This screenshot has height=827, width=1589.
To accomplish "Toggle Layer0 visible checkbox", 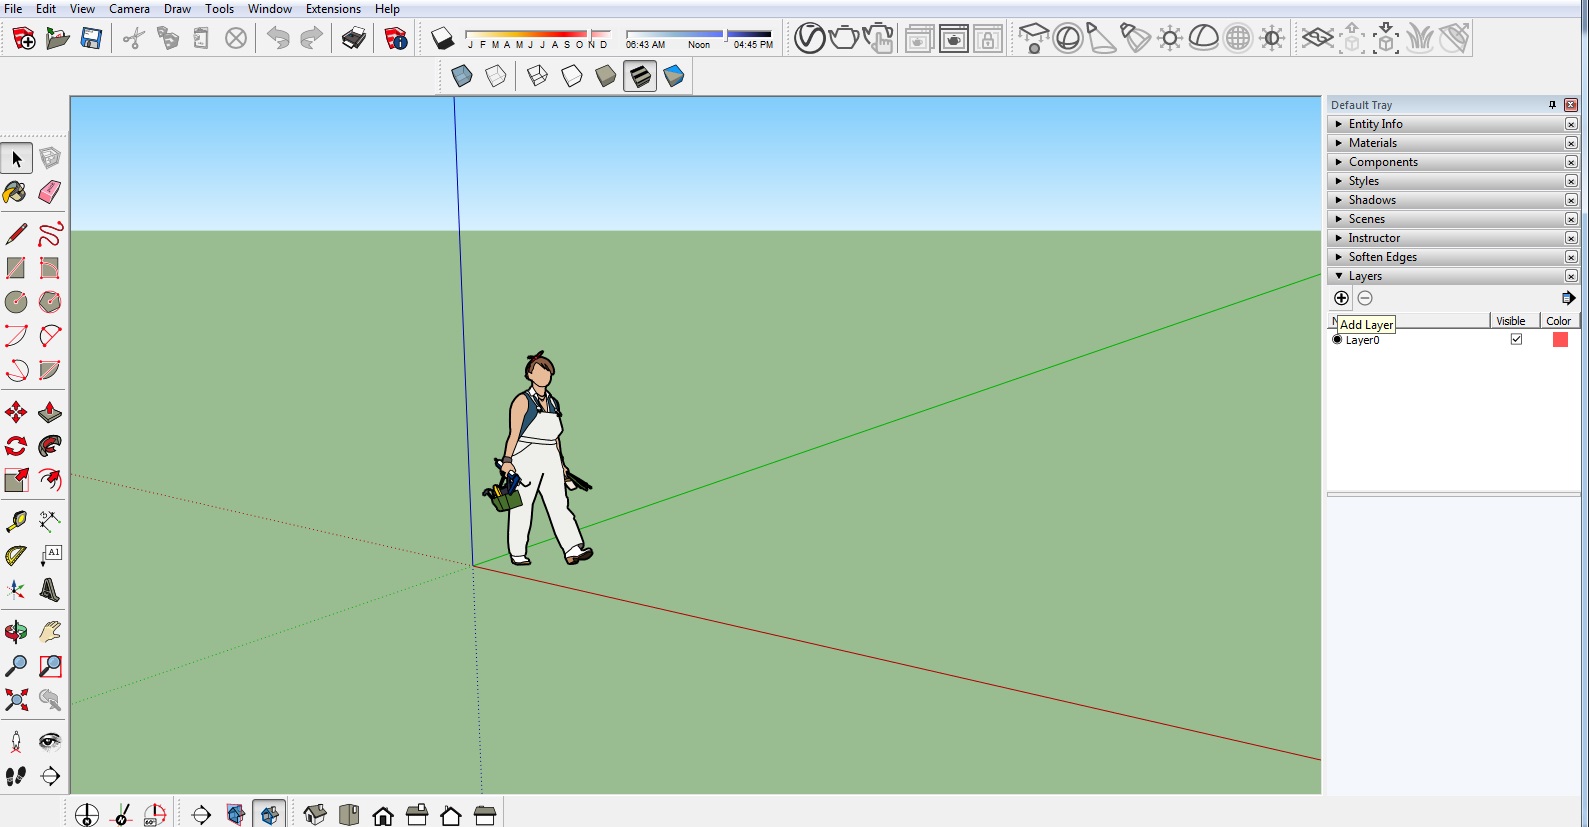I will tap(1516, 340).
